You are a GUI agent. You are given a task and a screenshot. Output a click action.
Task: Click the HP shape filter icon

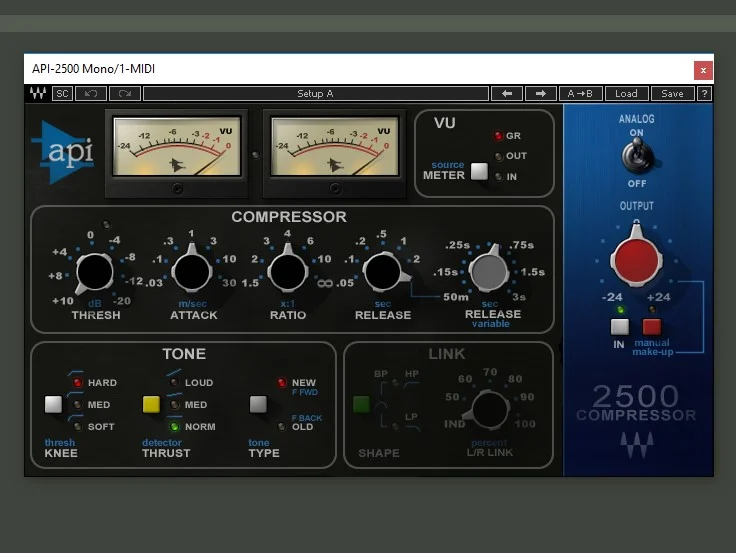pyautogui.click(x=412, y=384)
